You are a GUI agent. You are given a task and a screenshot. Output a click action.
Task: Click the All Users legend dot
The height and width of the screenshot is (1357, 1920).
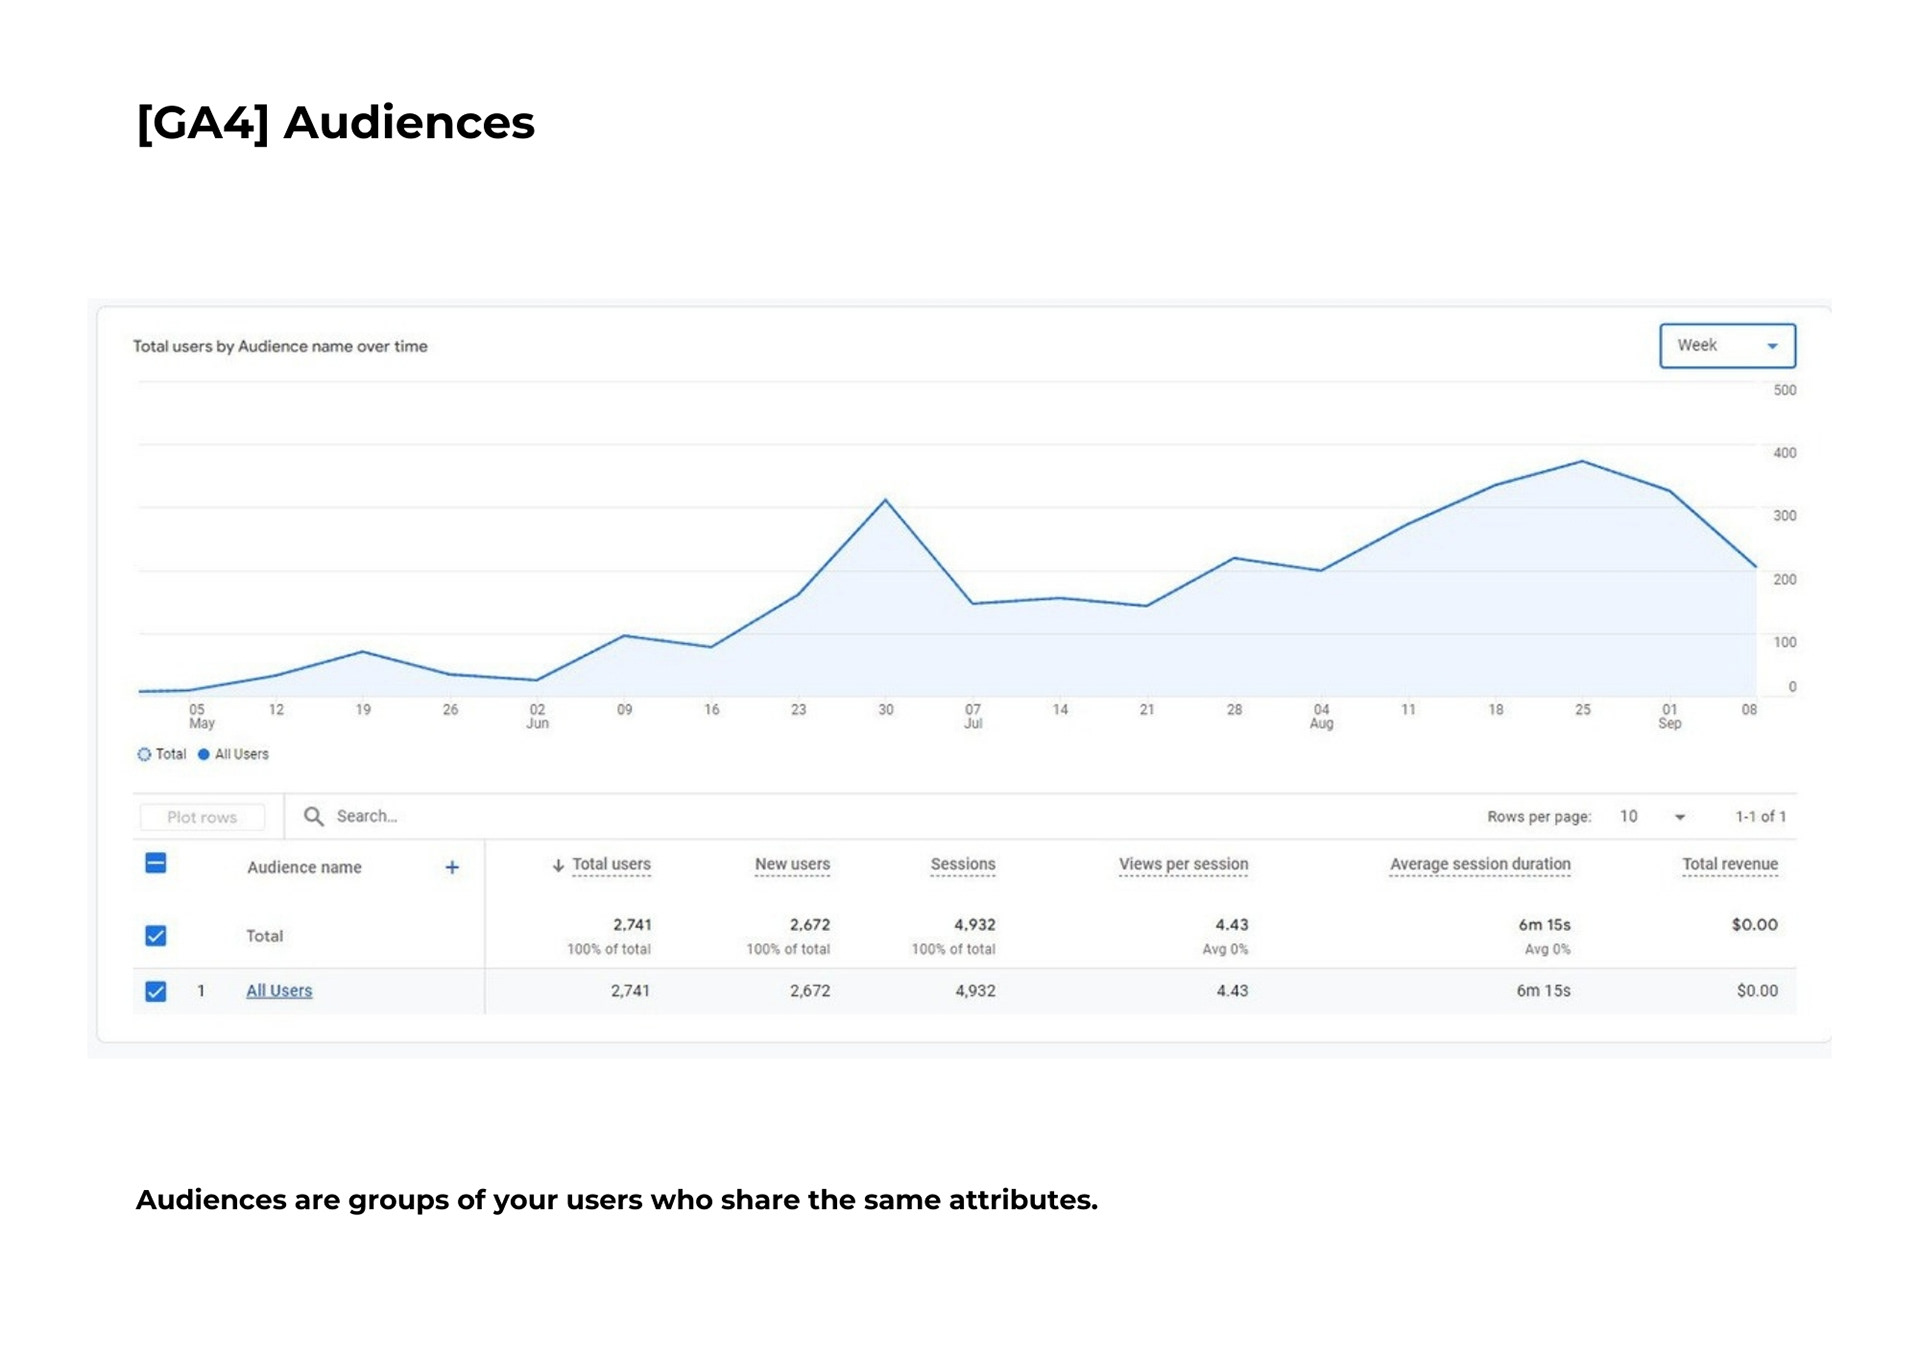(x=204, y=754)
